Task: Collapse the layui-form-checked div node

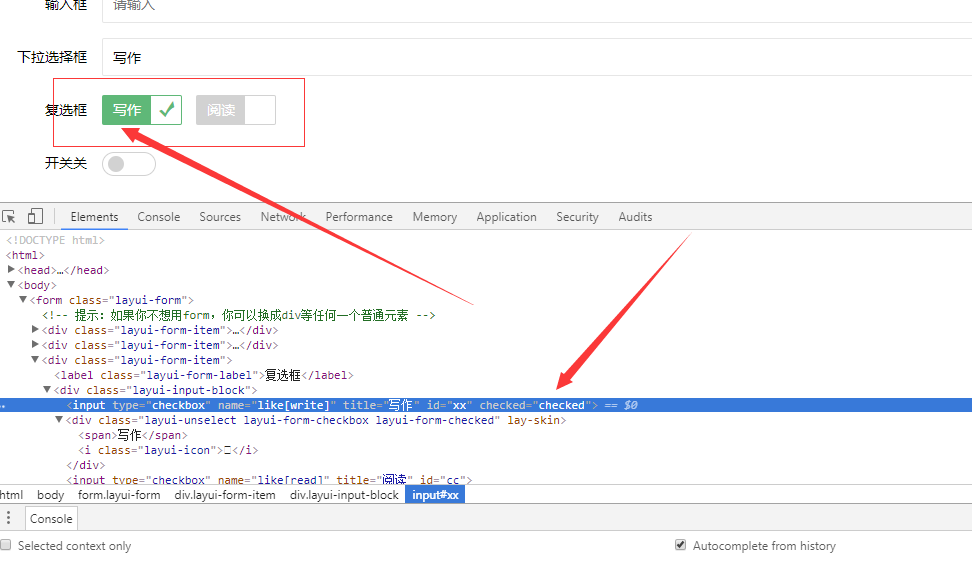Action: 60,420
